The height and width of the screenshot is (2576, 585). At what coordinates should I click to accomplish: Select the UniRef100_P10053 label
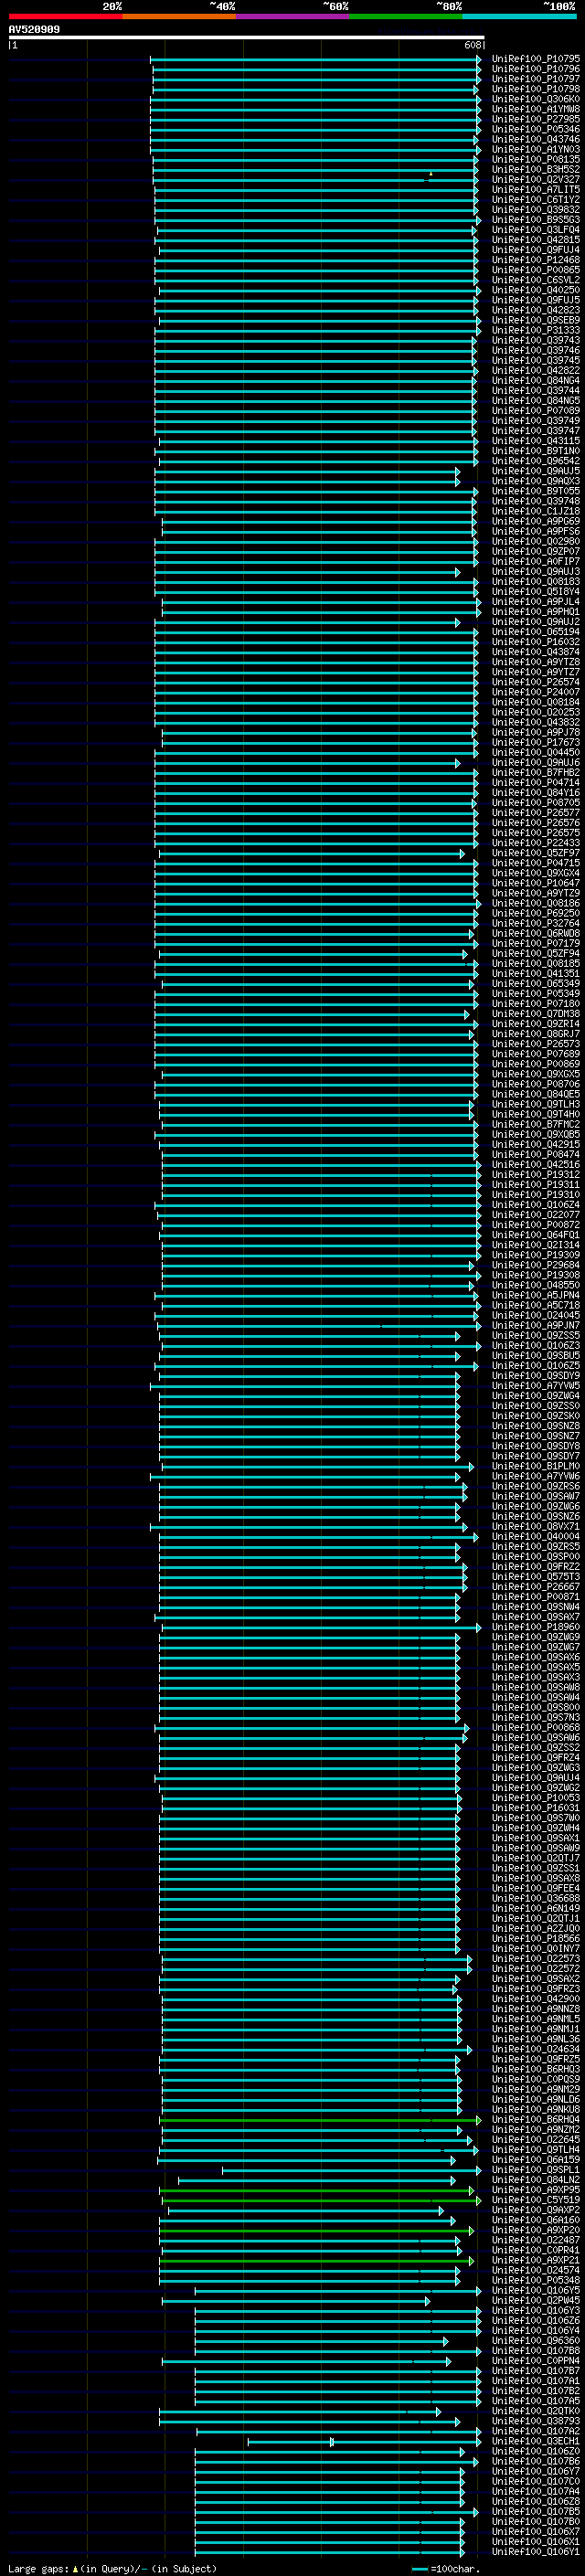[x=536, y=1798]
